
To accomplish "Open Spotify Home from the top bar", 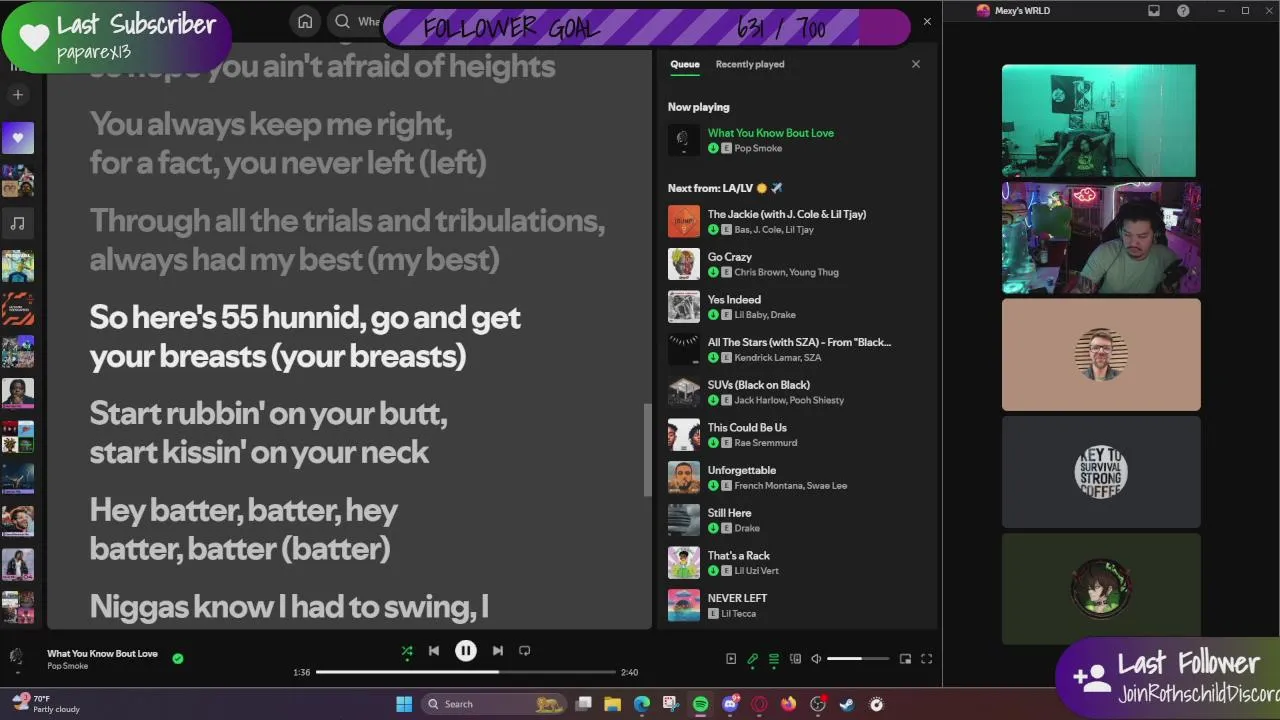I will point(305,21).
